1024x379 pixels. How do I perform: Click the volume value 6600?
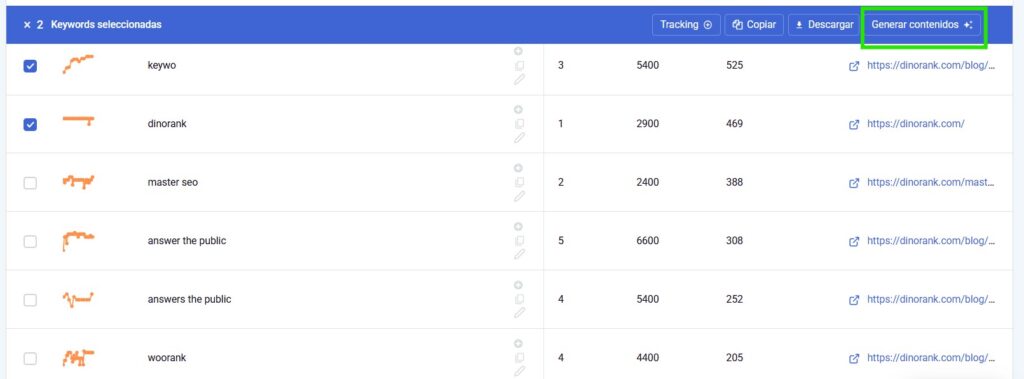647,240
